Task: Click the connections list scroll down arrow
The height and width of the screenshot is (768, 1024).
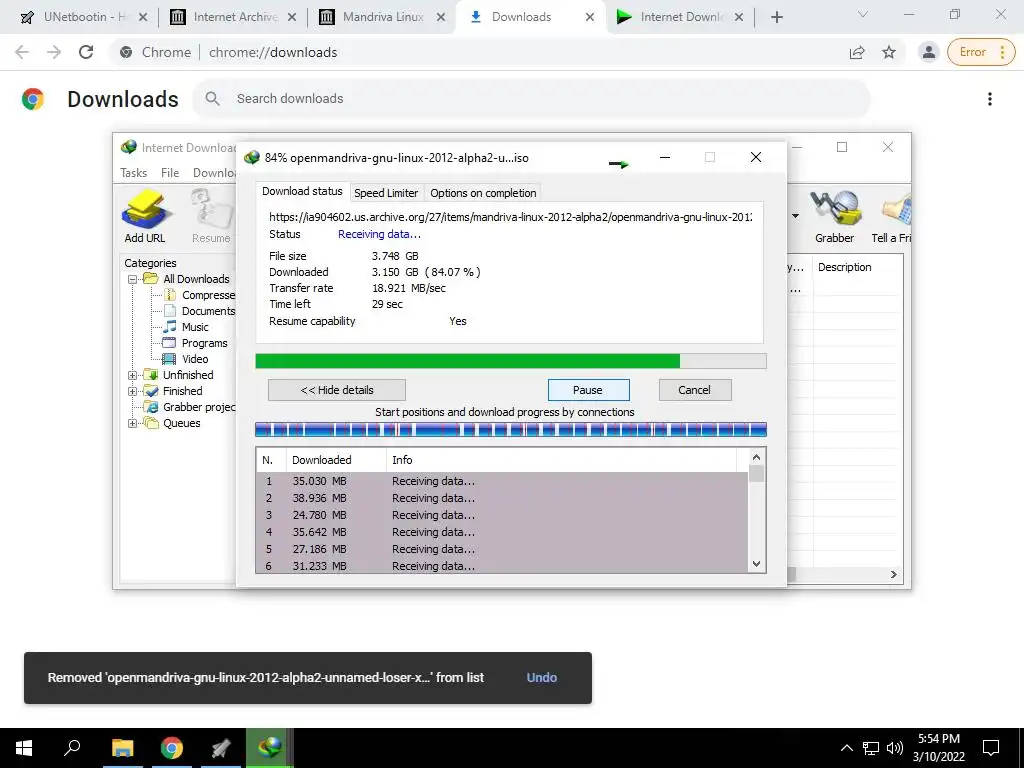Action: (x=756, y=564)
